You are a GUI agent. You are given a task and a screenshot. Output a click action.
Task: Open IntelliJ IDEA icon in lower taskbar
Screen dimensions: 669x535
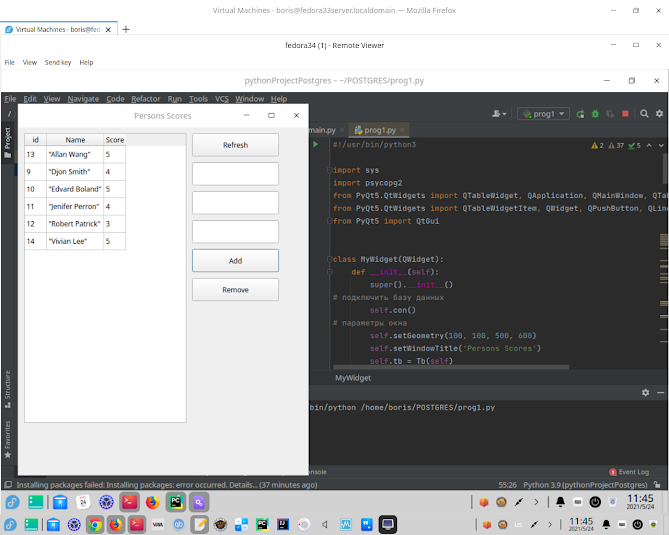coord(283,524)
